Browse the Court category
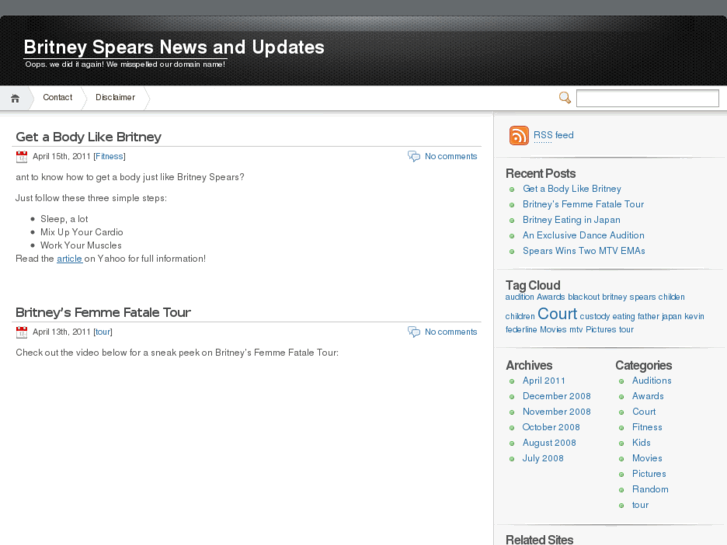727x545 pixels. pyautogui.click(x=644, y=412)
